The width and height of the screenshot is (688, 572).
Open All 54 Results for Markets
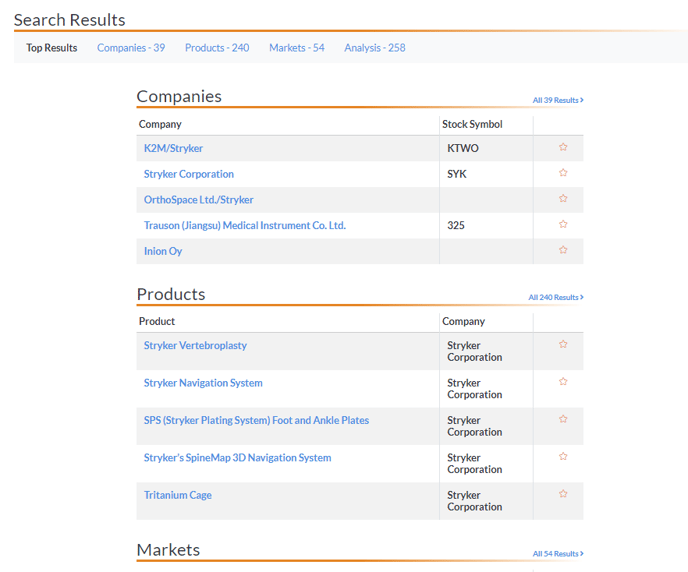[x=558, y=554]
